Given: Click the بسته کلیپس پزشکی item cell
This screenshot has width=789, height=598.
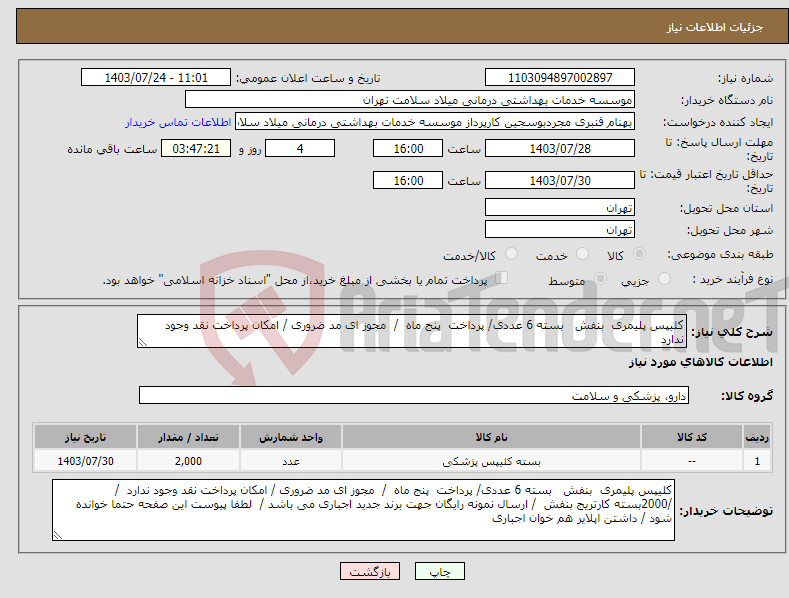Looking at the screenshot, I should tap(491, 461).
